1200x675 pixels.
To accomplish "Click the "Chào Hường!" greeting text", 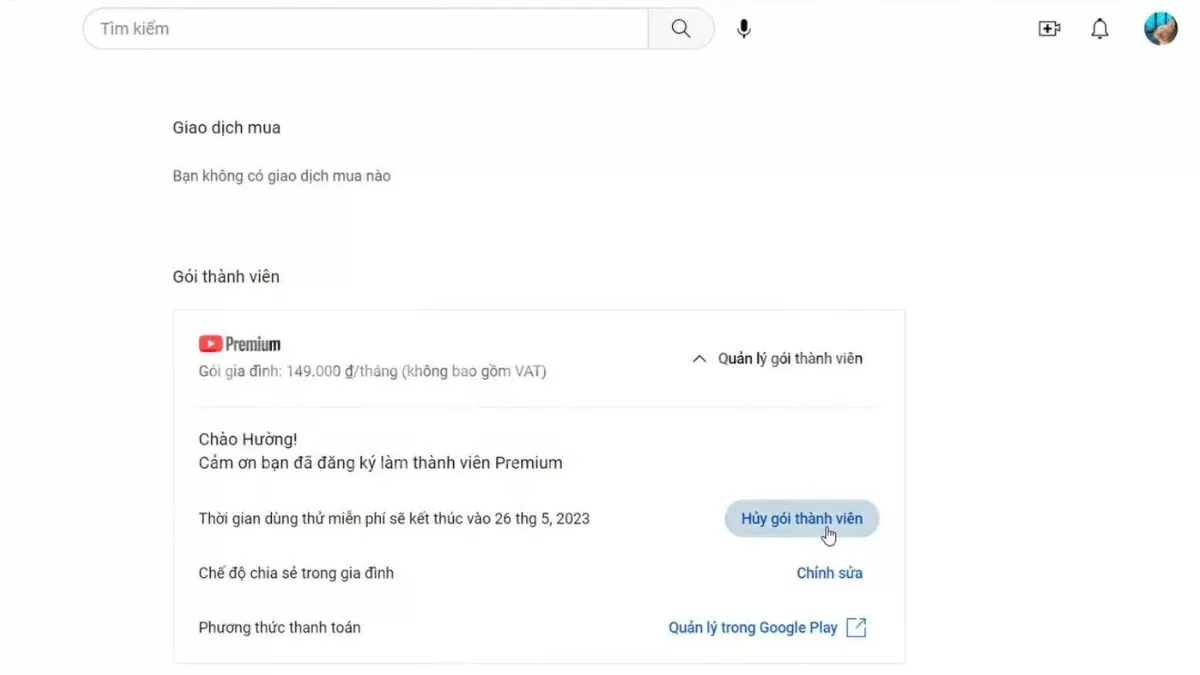I will click(248, 439).
